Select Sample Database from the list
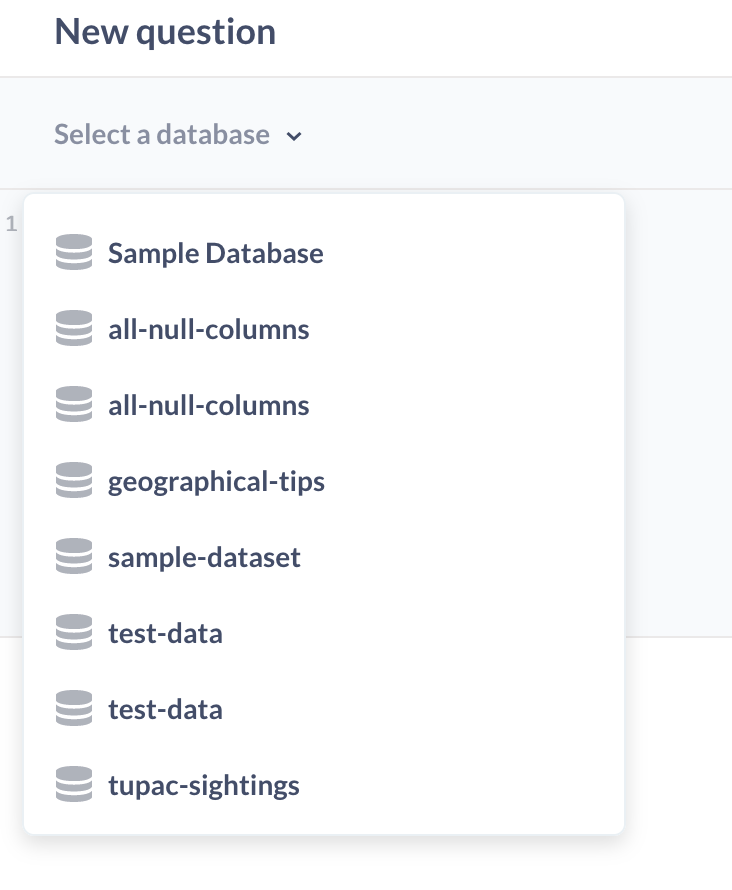 [215, 253]
